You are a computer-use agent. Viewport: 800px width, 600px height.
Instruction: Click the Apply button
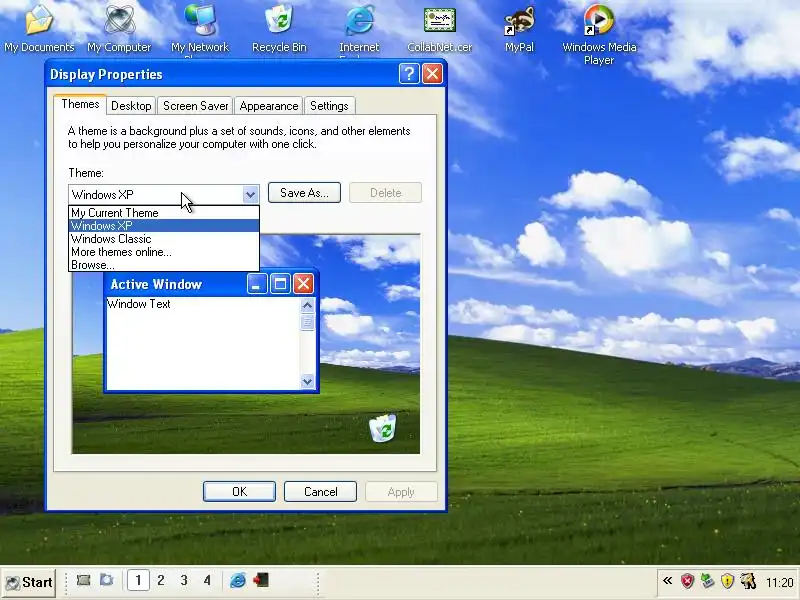401,491
